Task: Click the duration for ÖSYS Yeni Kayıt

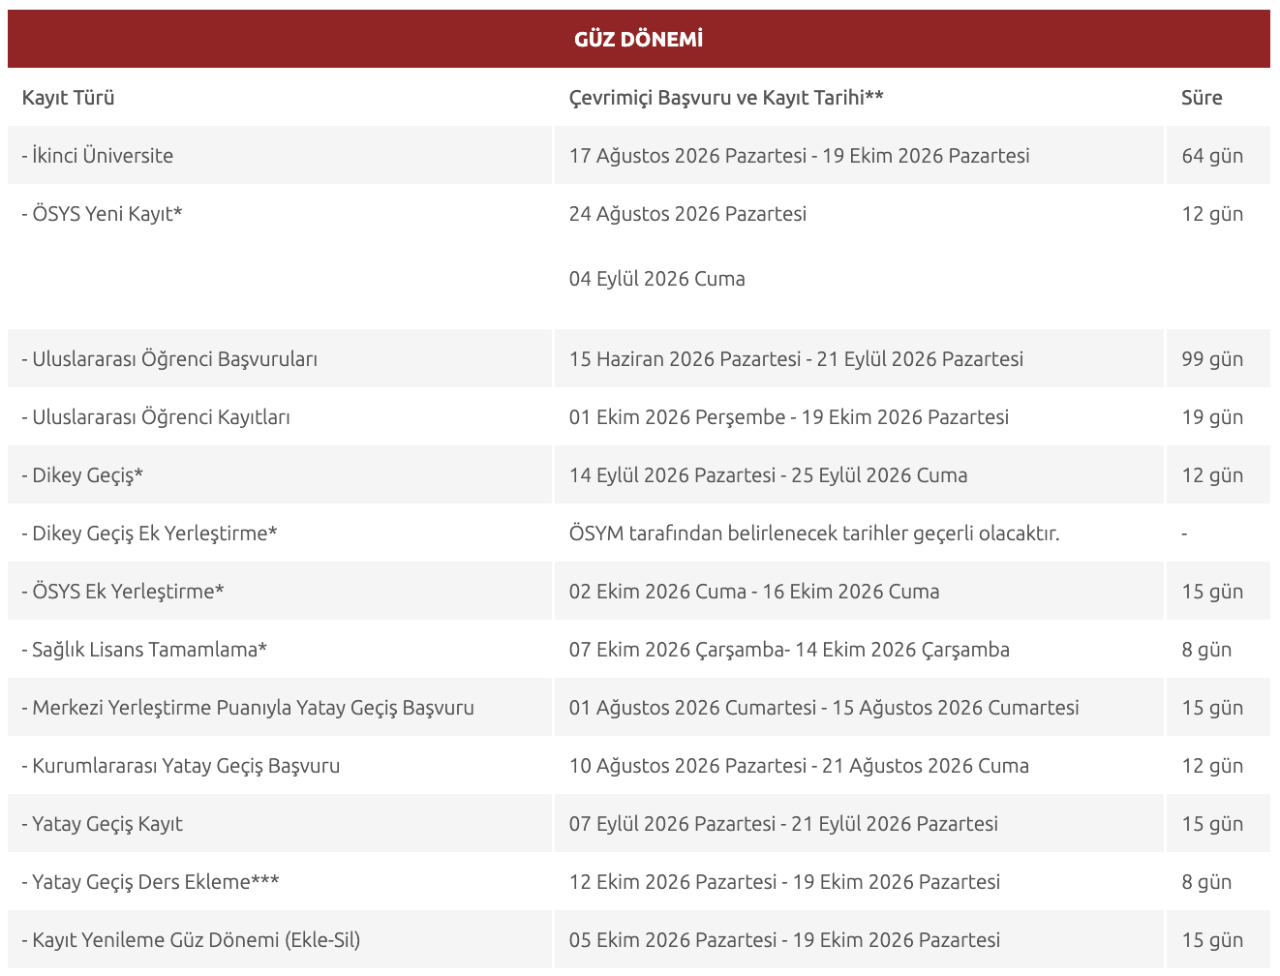Action: [x=1212, y=213]
